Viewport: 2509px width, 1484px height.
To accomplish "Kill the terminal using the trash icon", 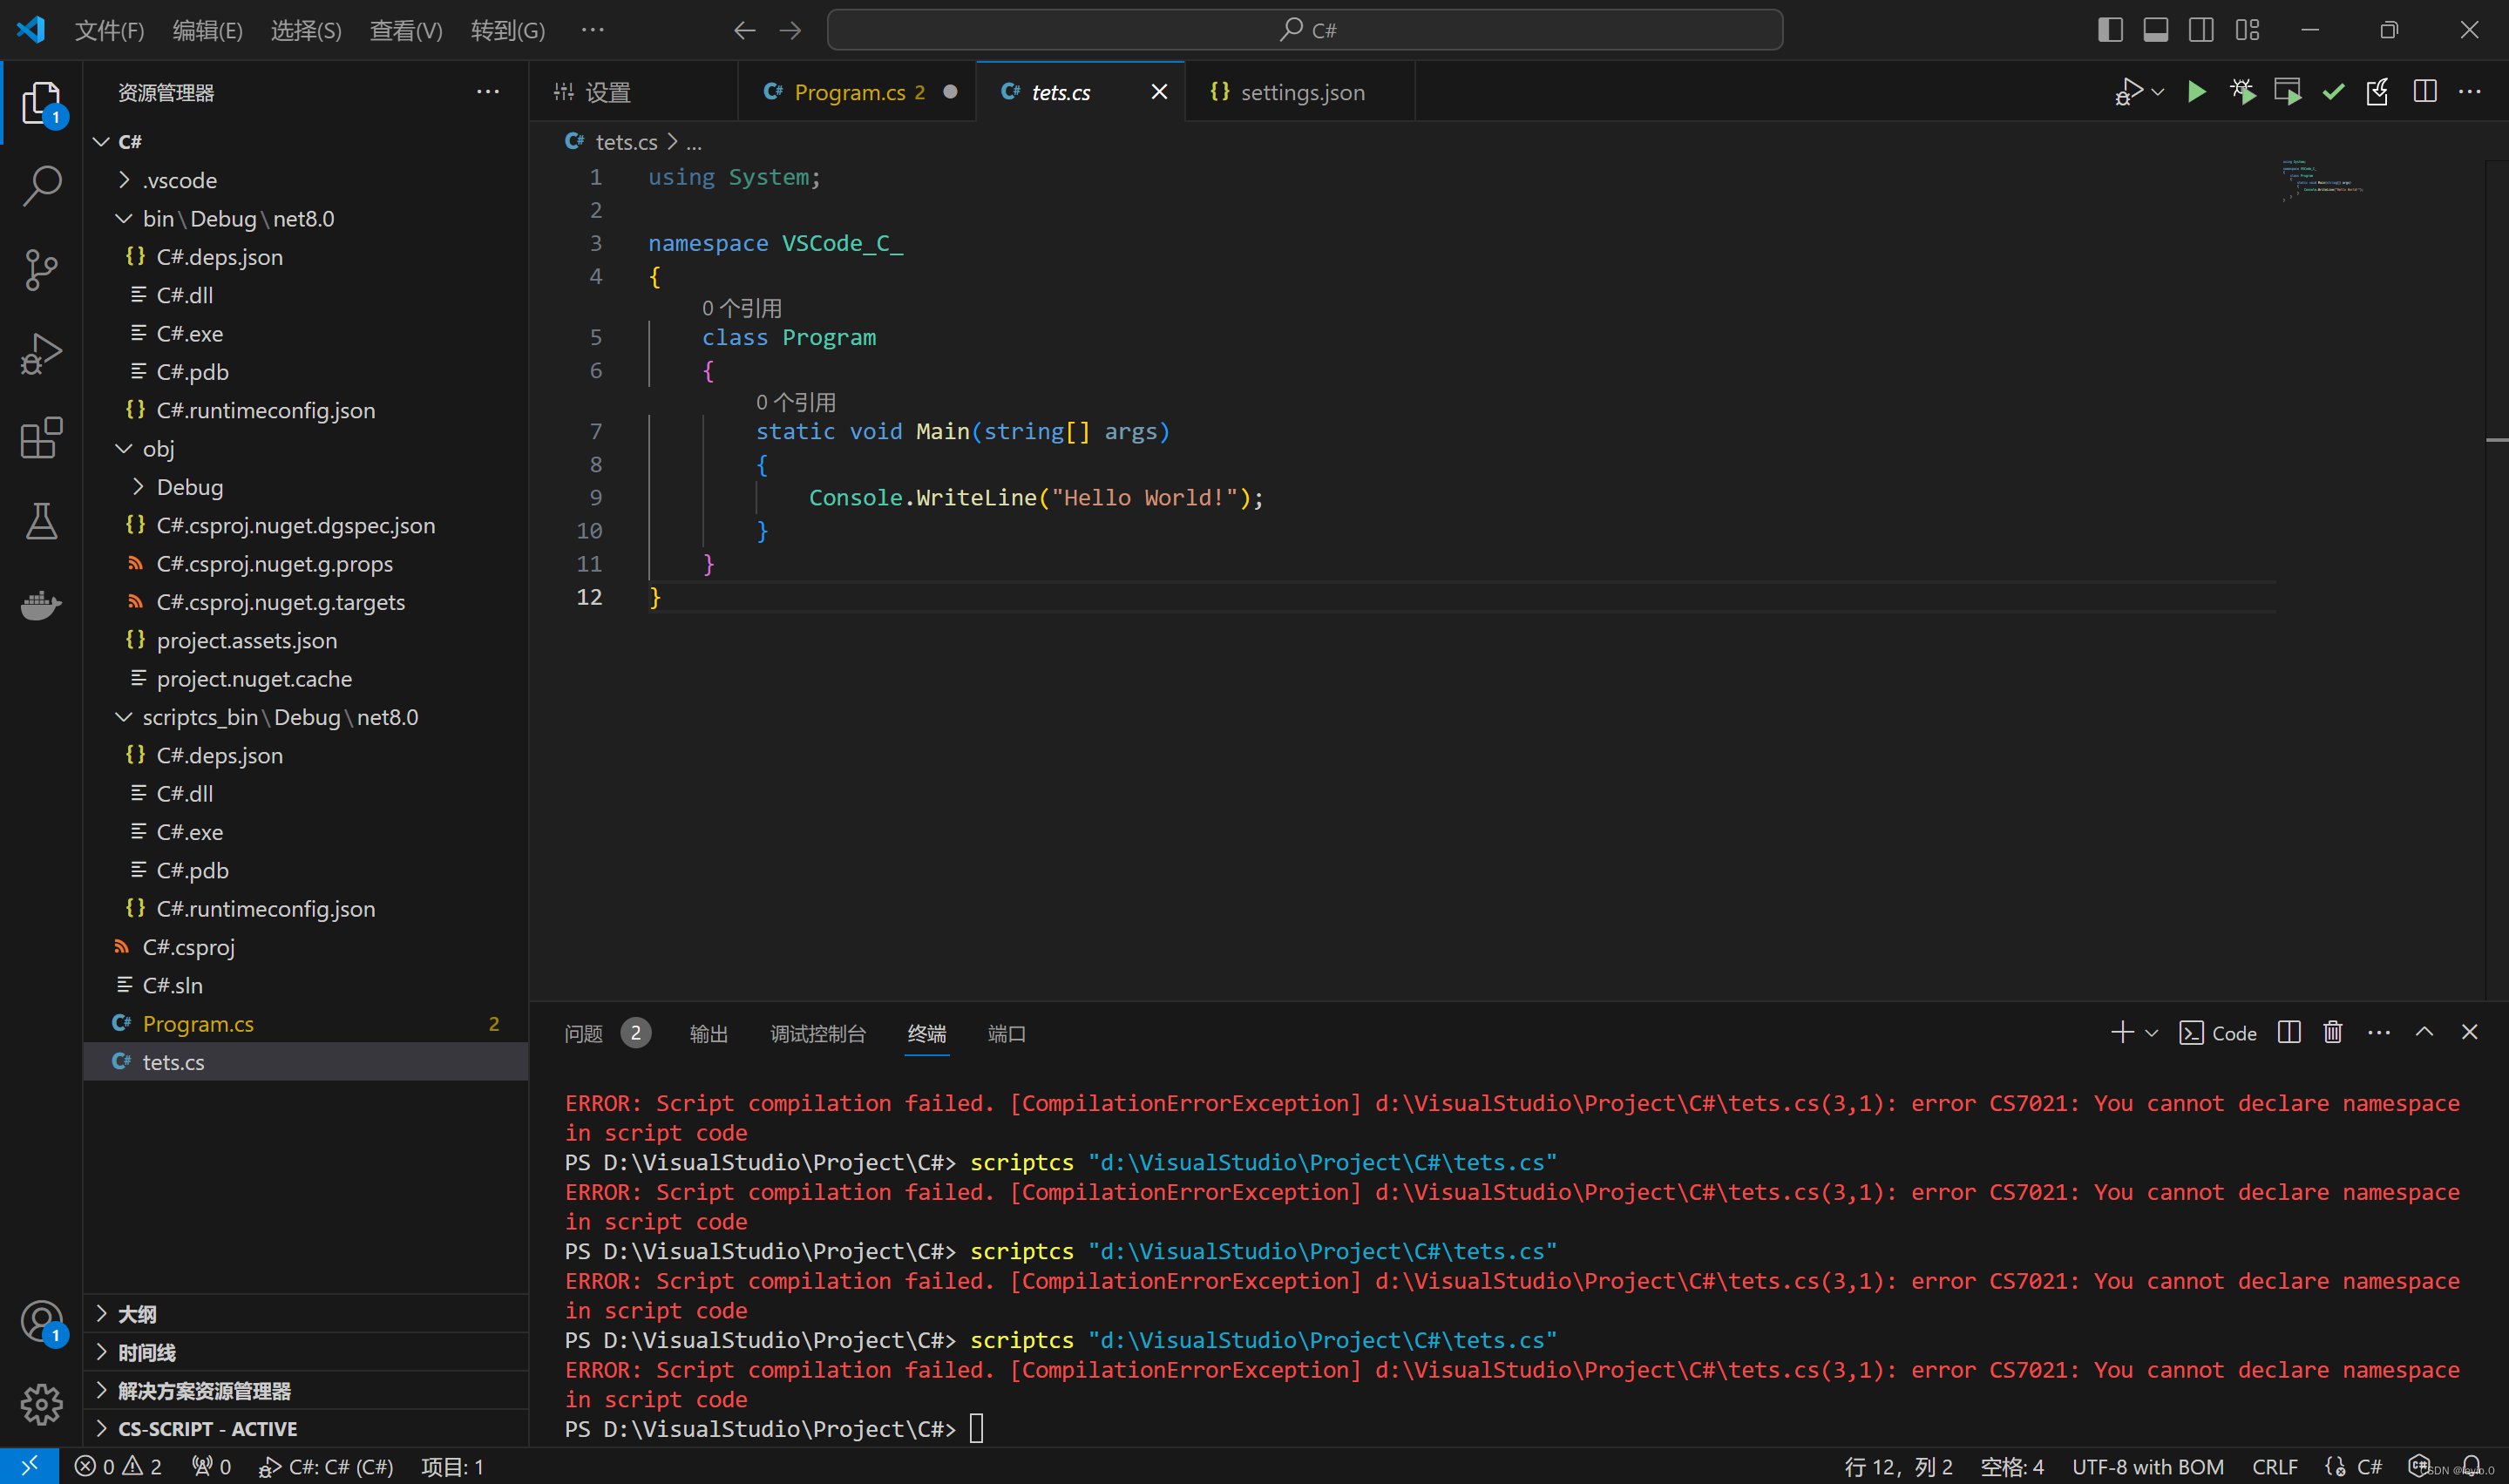I will 2332,1031.
